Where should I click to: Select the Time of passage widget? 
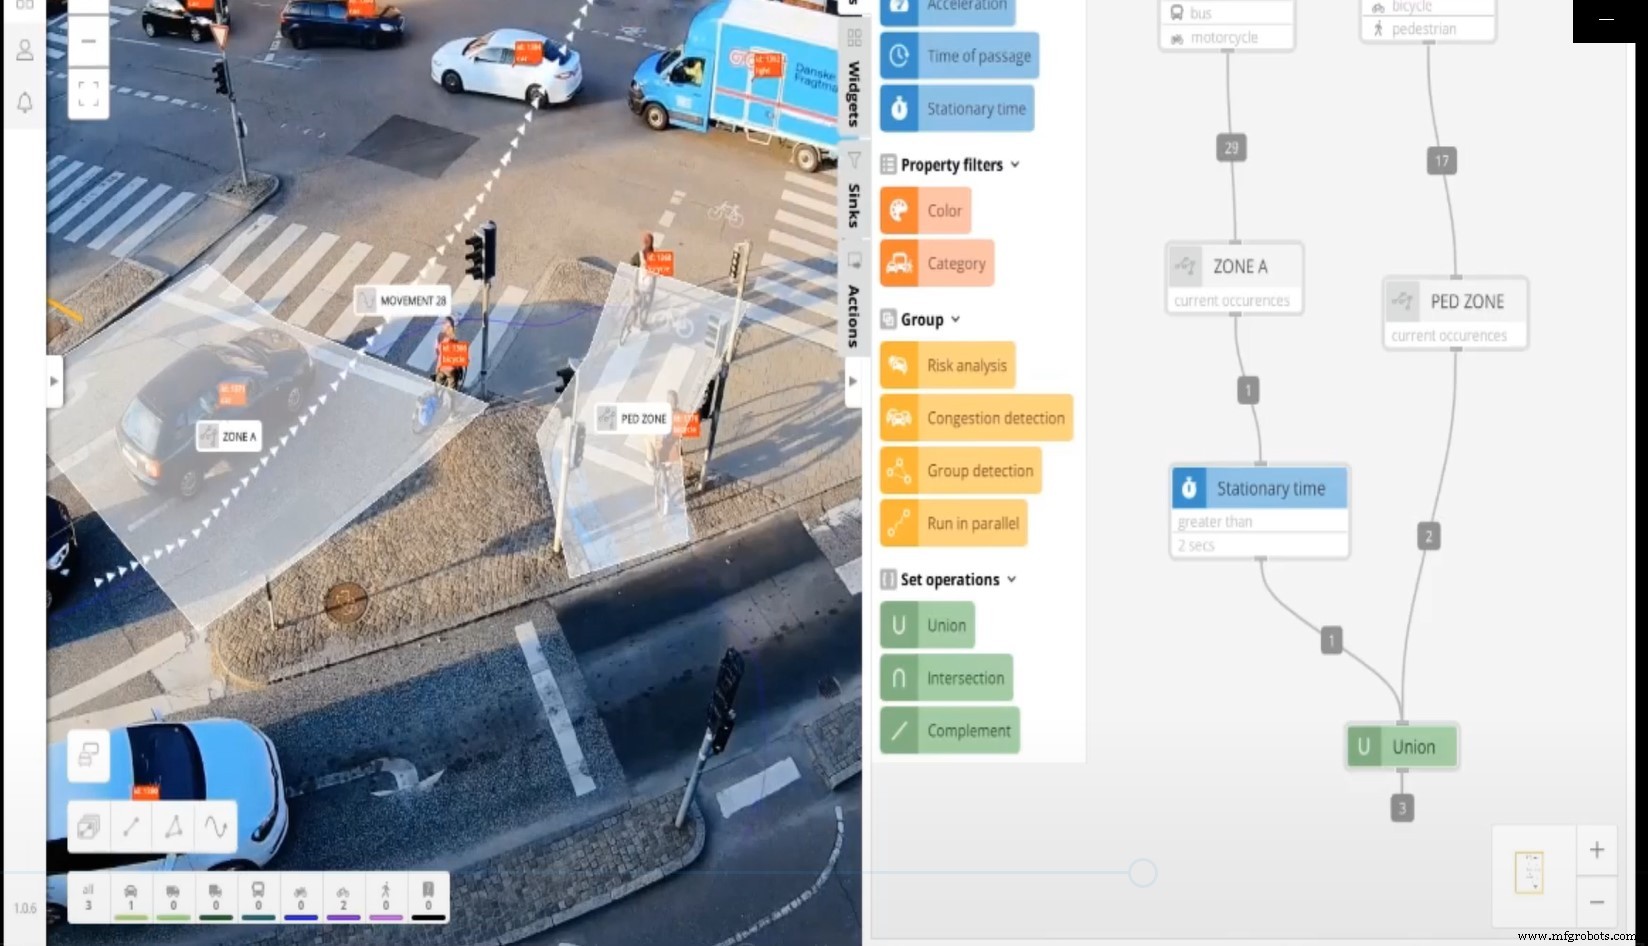959,56
